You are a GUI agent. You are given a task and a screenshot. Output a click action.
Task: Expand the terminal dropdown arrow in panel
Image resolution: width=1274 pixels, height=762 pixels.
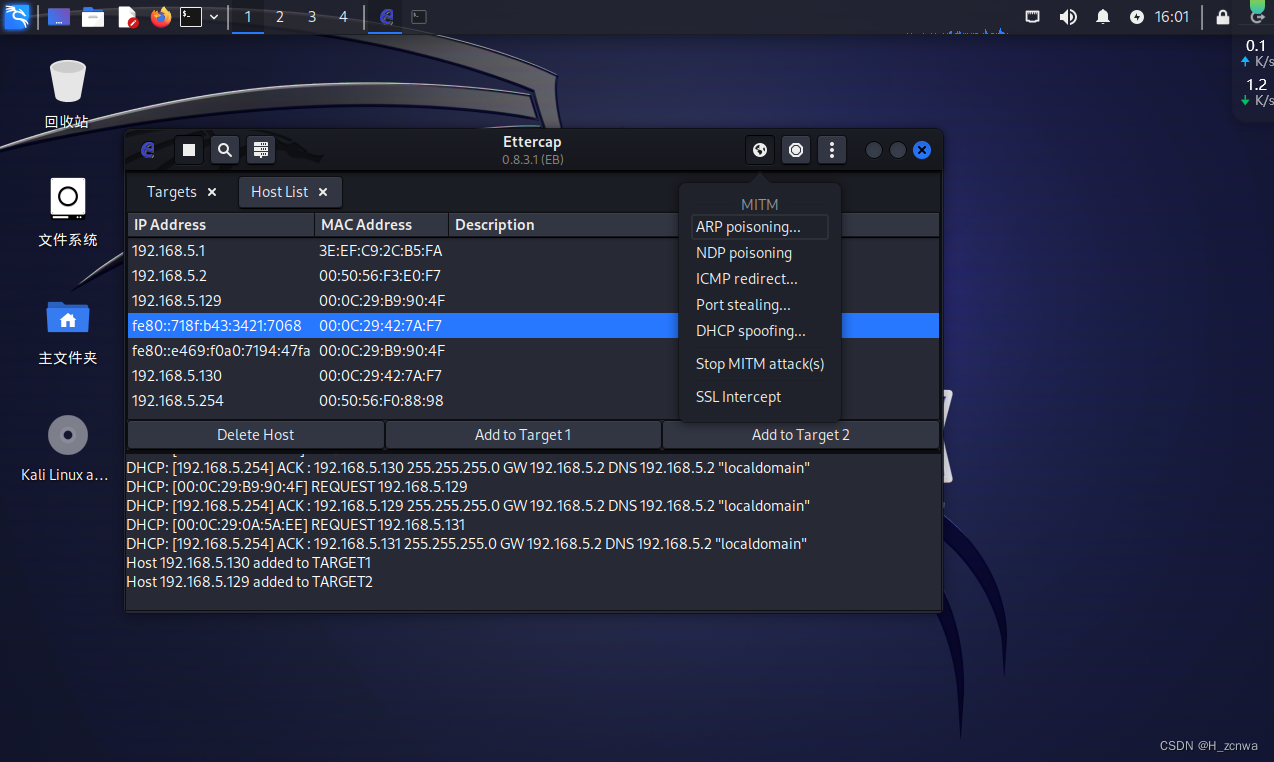coord(214,17)
